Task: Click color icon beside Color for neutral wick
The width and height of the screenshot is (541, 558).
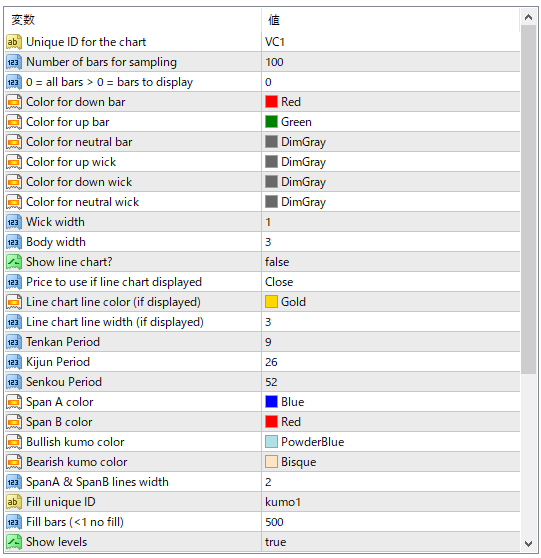Action: point(14,202)
